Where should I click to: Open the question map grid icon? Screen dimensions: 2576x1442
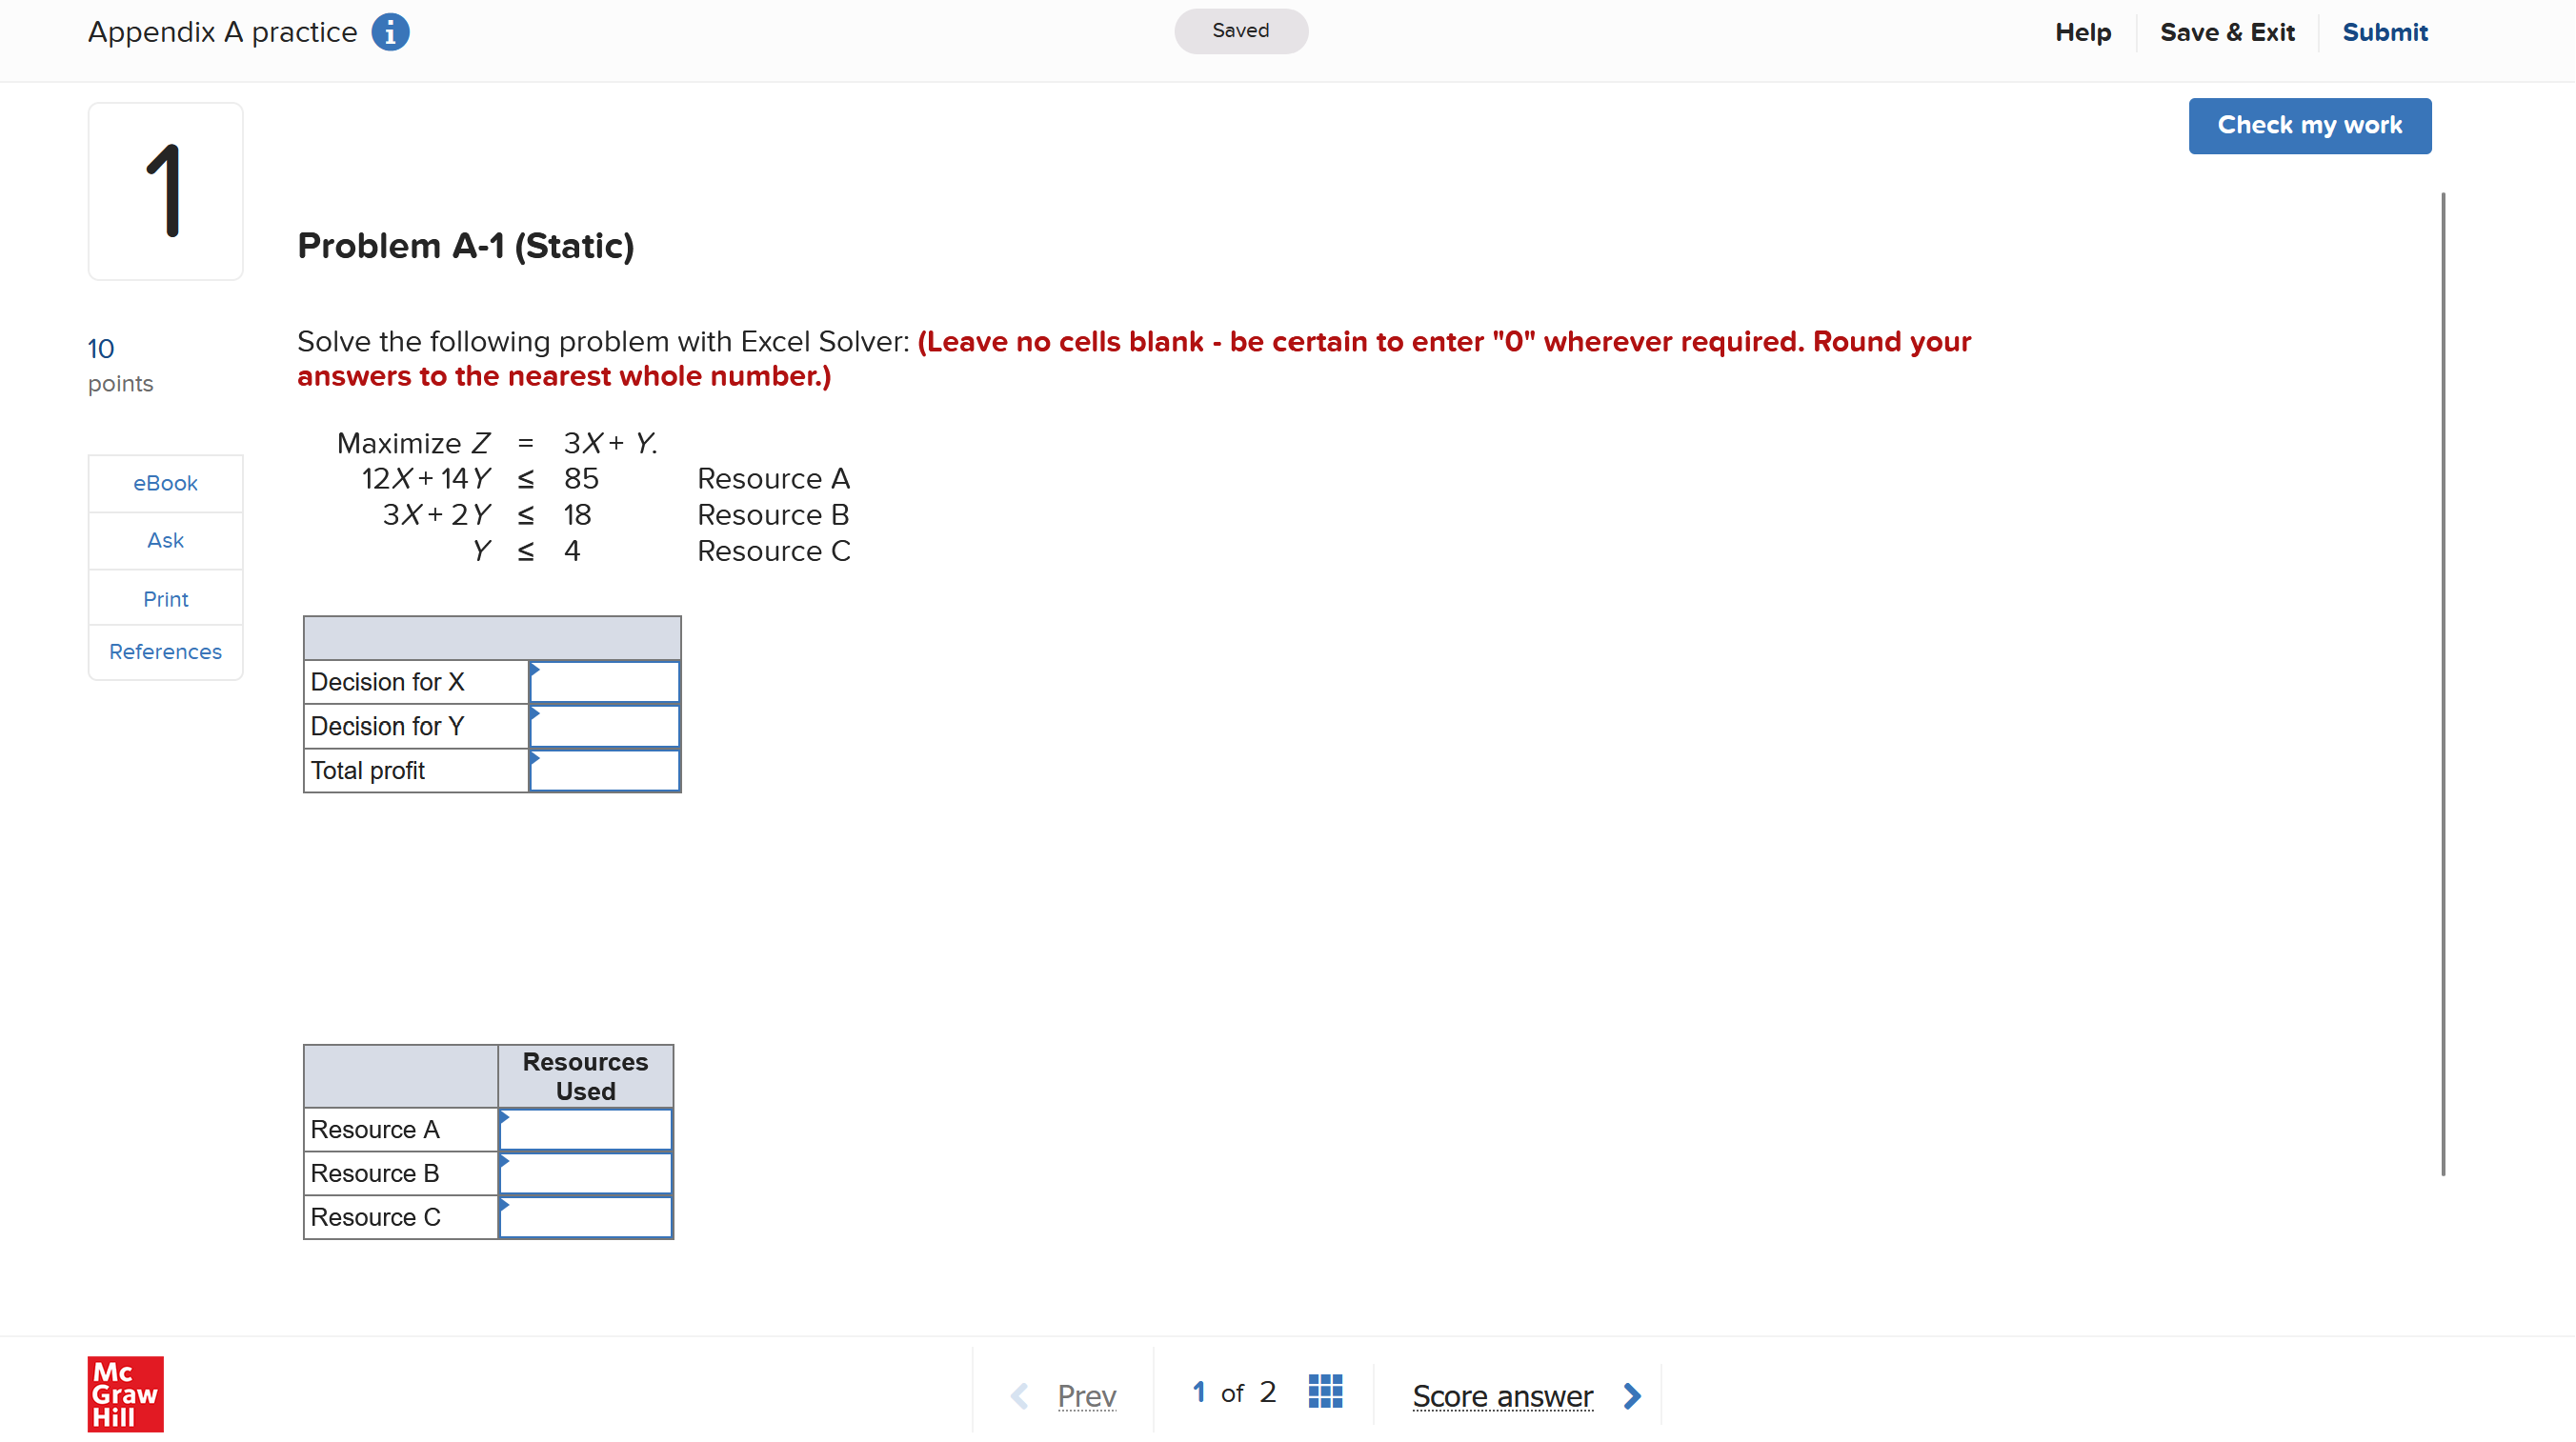click(x=1325, y=1391)
